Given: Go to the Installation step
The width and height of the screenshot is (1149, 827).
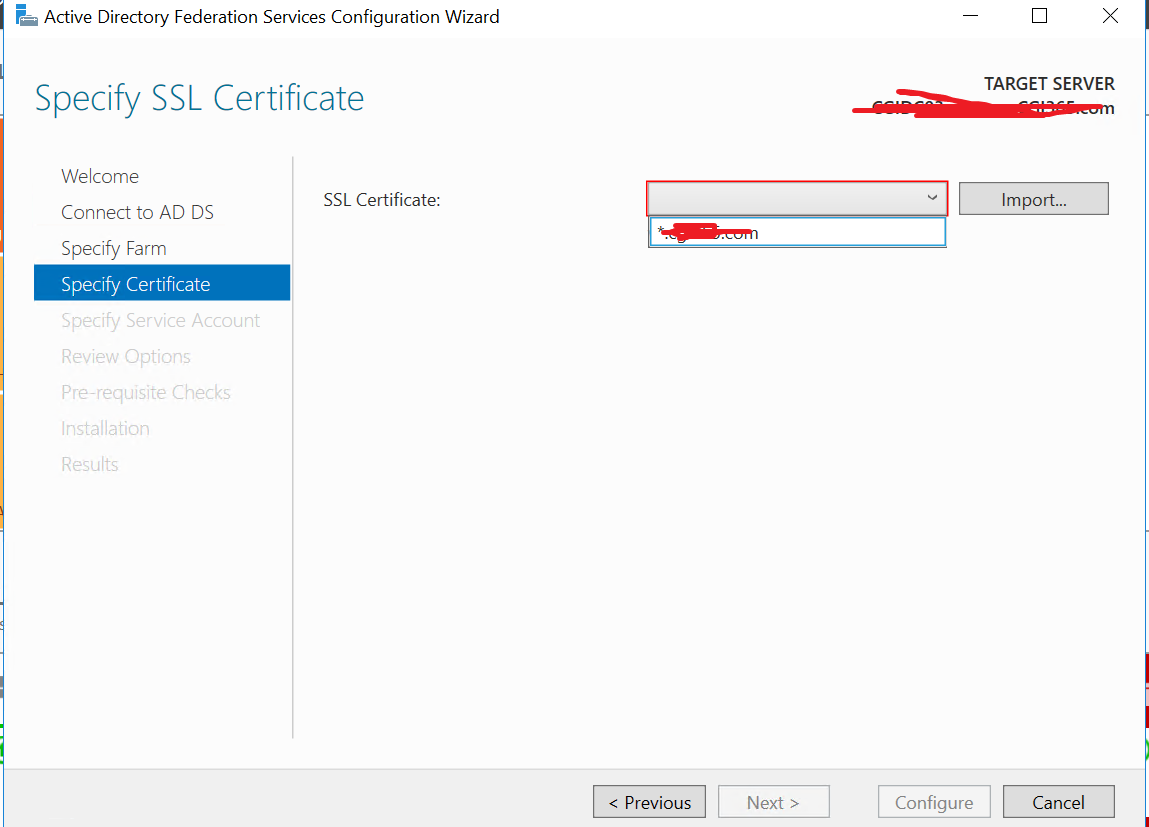Looking at the screenshot, I should coord(105,428).
